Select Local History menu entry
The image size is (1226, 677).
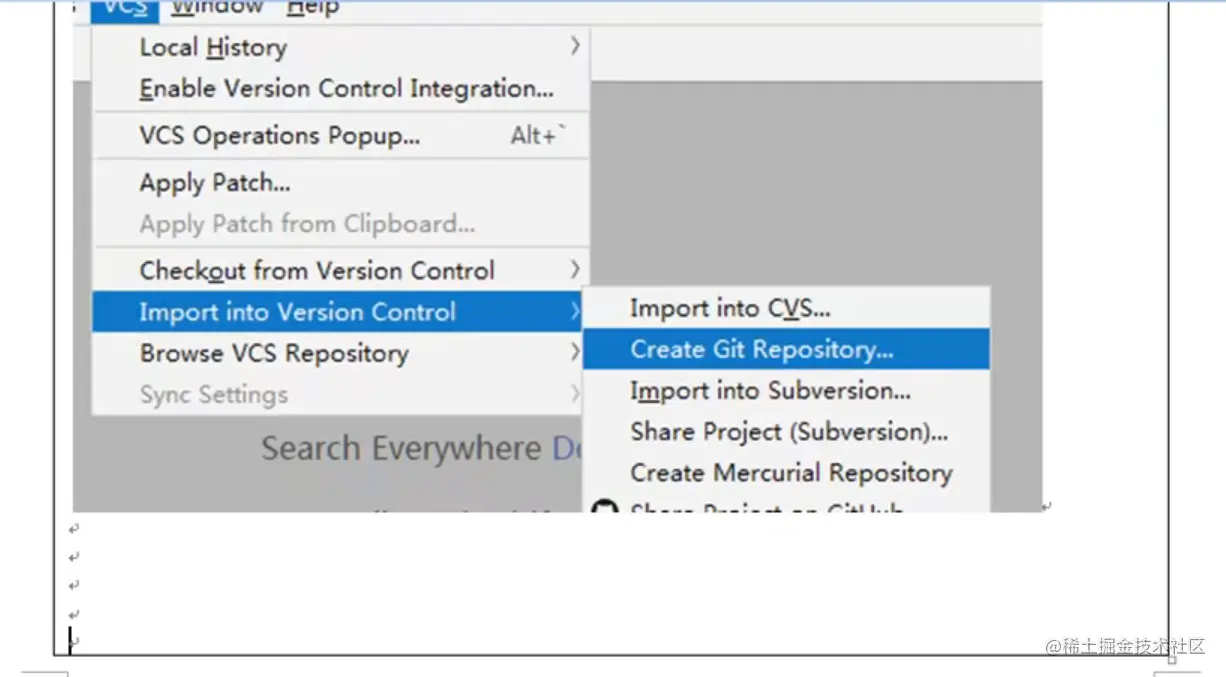coord(213,47)
